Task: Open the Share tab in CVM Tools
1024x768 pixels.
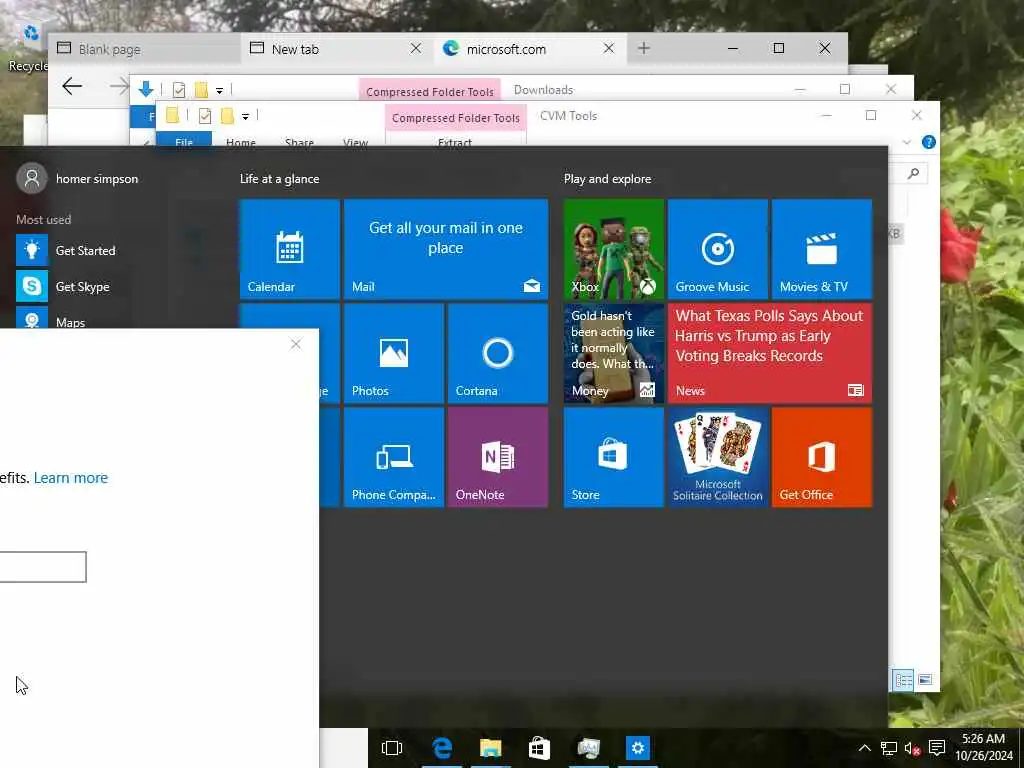Action: 299,142
